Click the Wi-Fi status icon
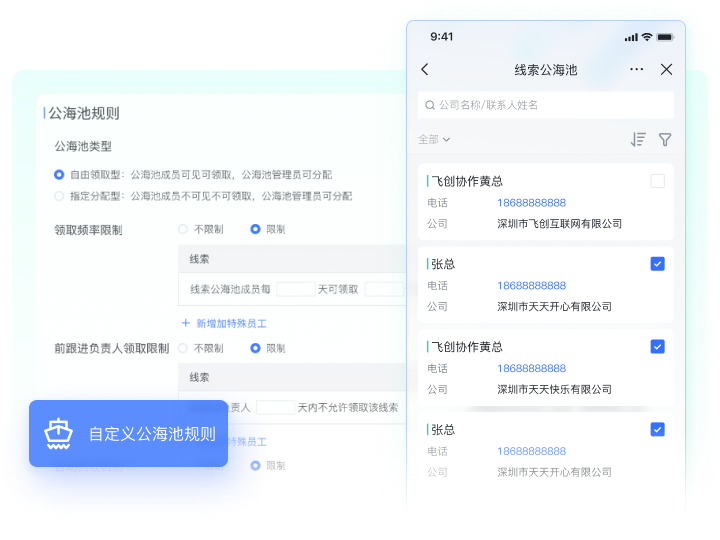 [x=647, y=37]
